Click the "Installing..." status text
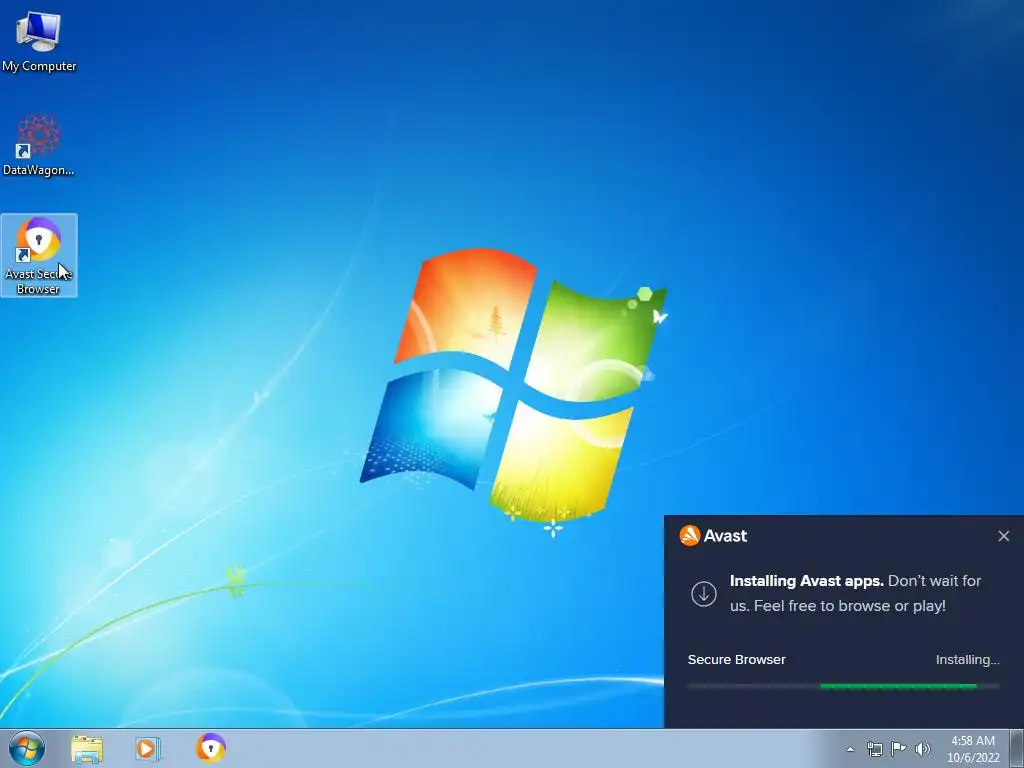Viewport: 1024px width, 768px height. click(967, 660)
